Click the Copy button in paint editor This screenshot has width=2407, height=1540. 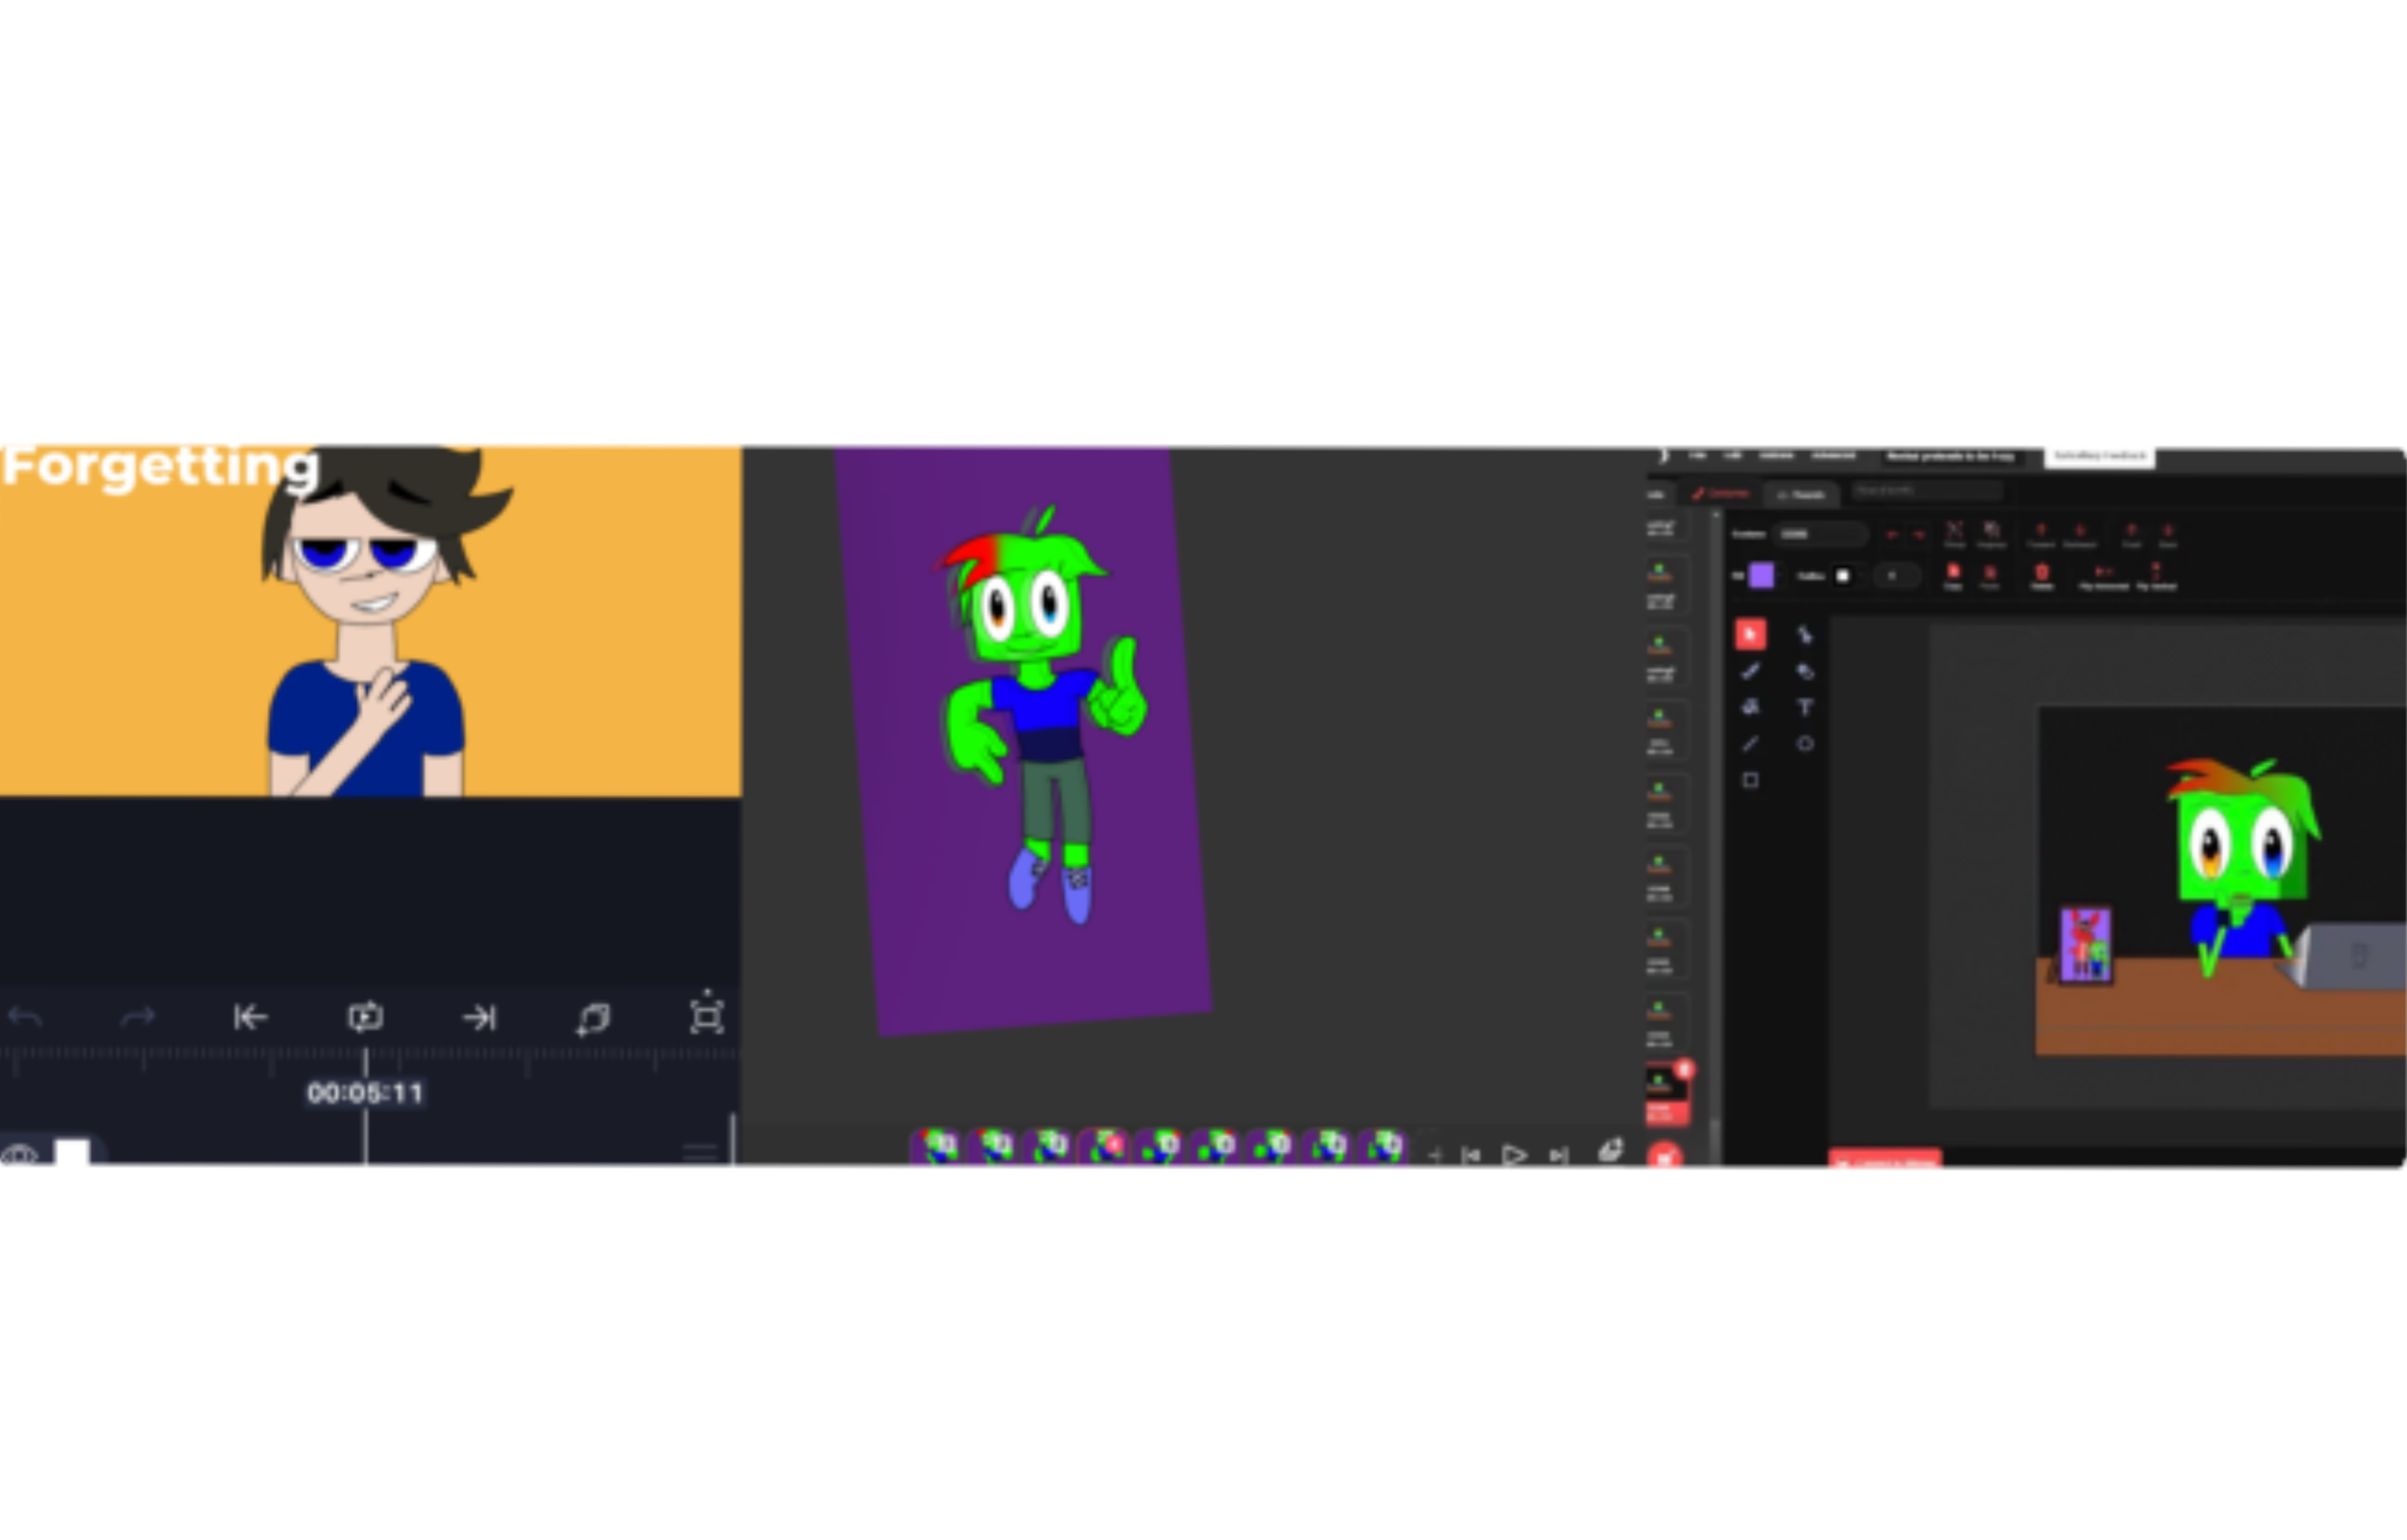pyautogui.click(x=1953, y=576)
